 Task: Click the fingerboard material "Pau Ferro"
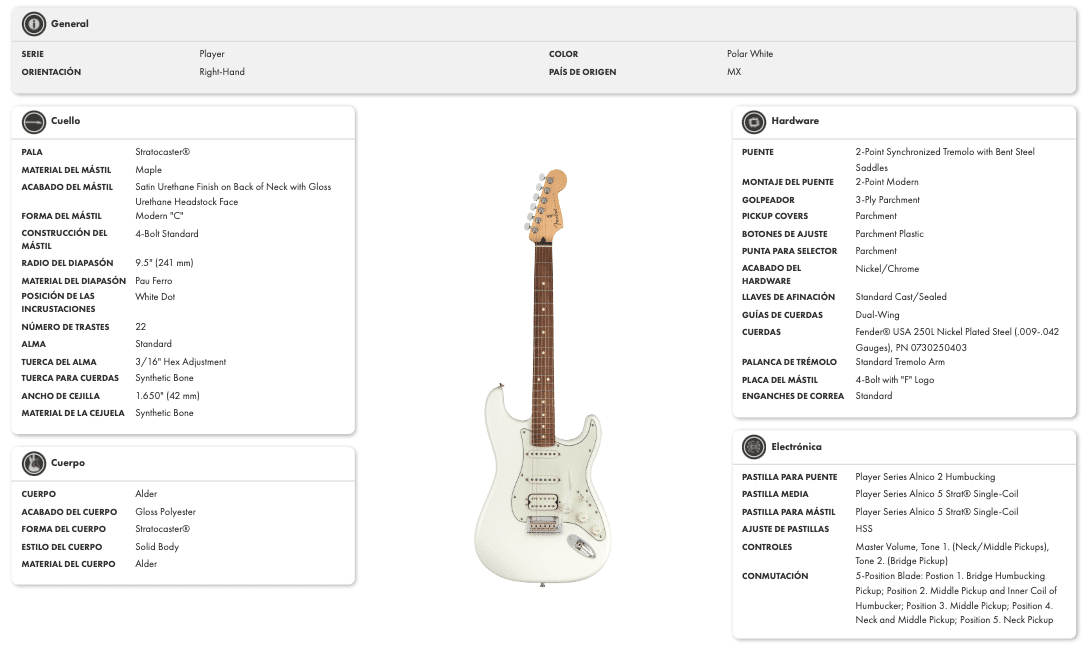point(154,281)
